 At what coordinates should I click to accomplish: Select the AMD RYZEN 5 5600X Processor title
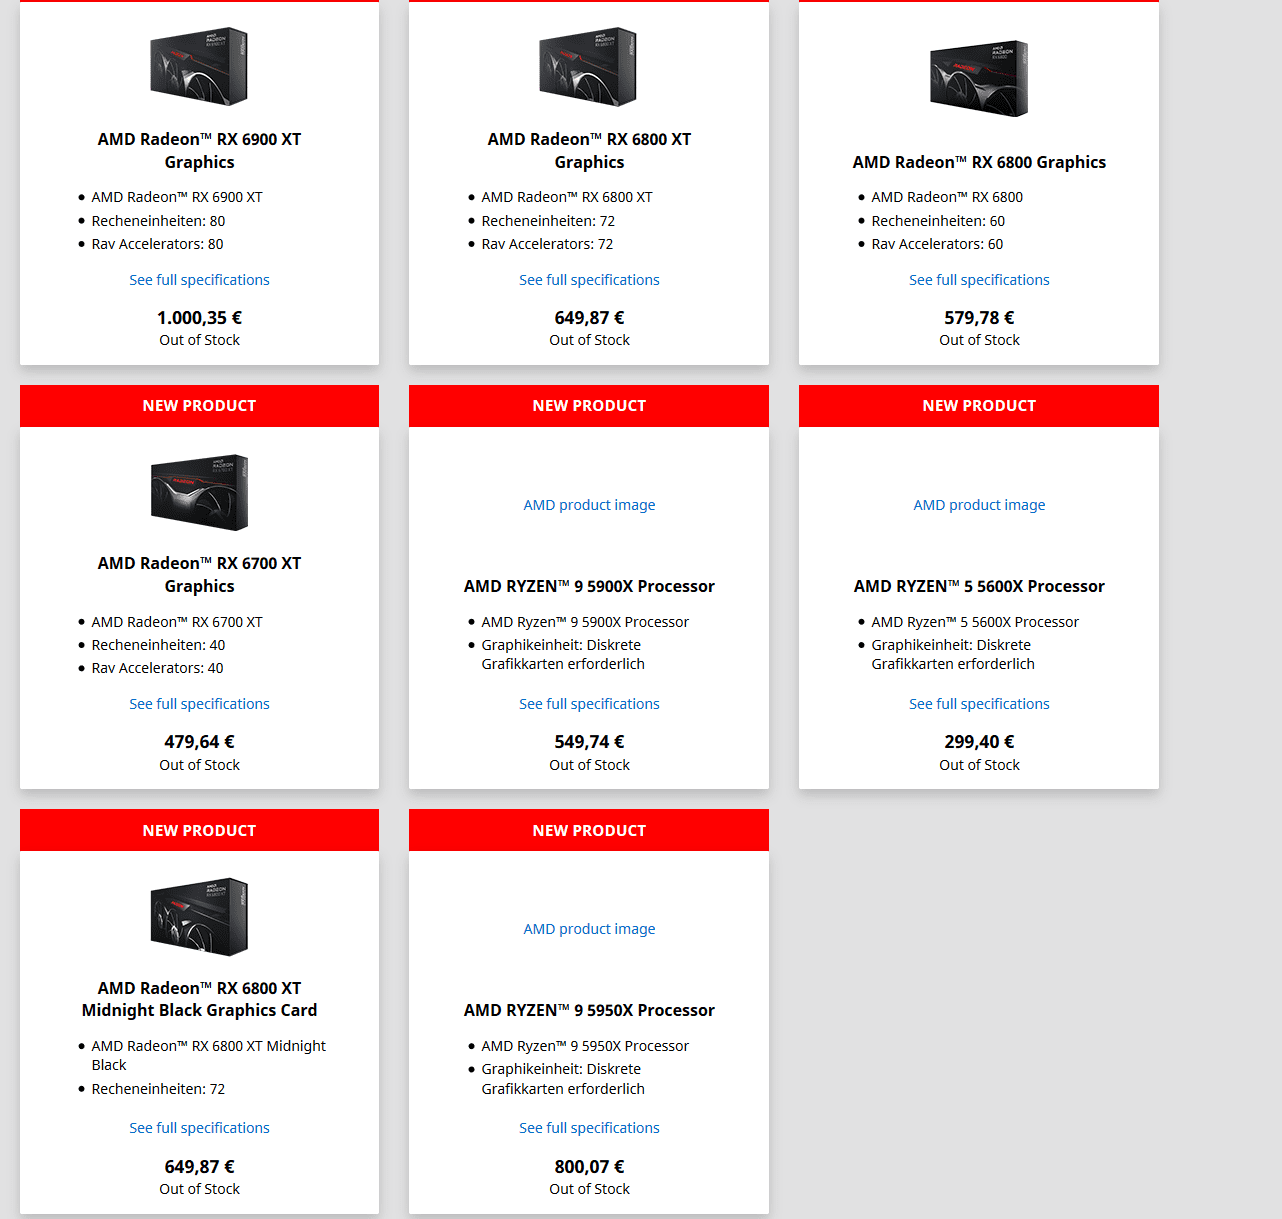pyautogui.click(x=979, y=586)
